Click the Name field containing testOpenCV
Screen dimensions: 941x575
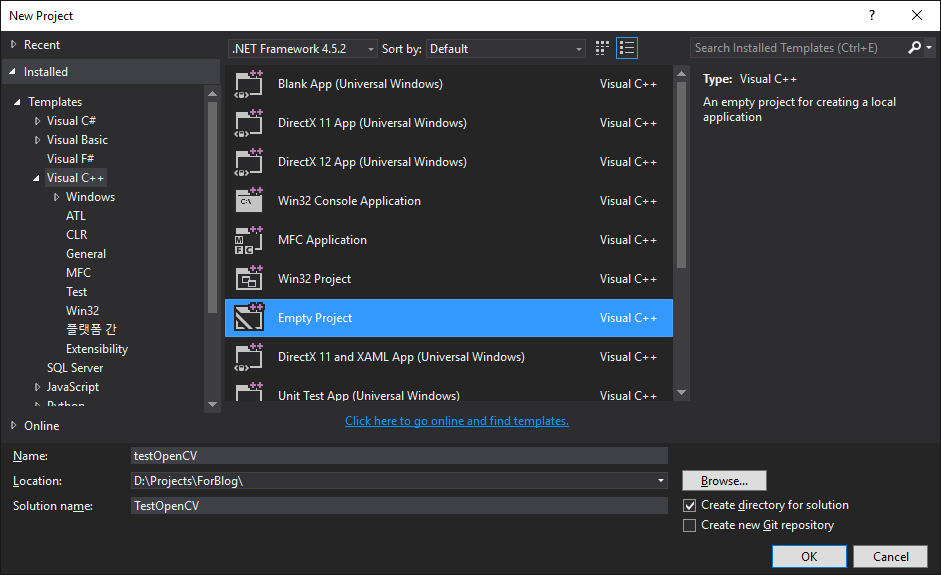pyautogui.click(x=399, y=456)
